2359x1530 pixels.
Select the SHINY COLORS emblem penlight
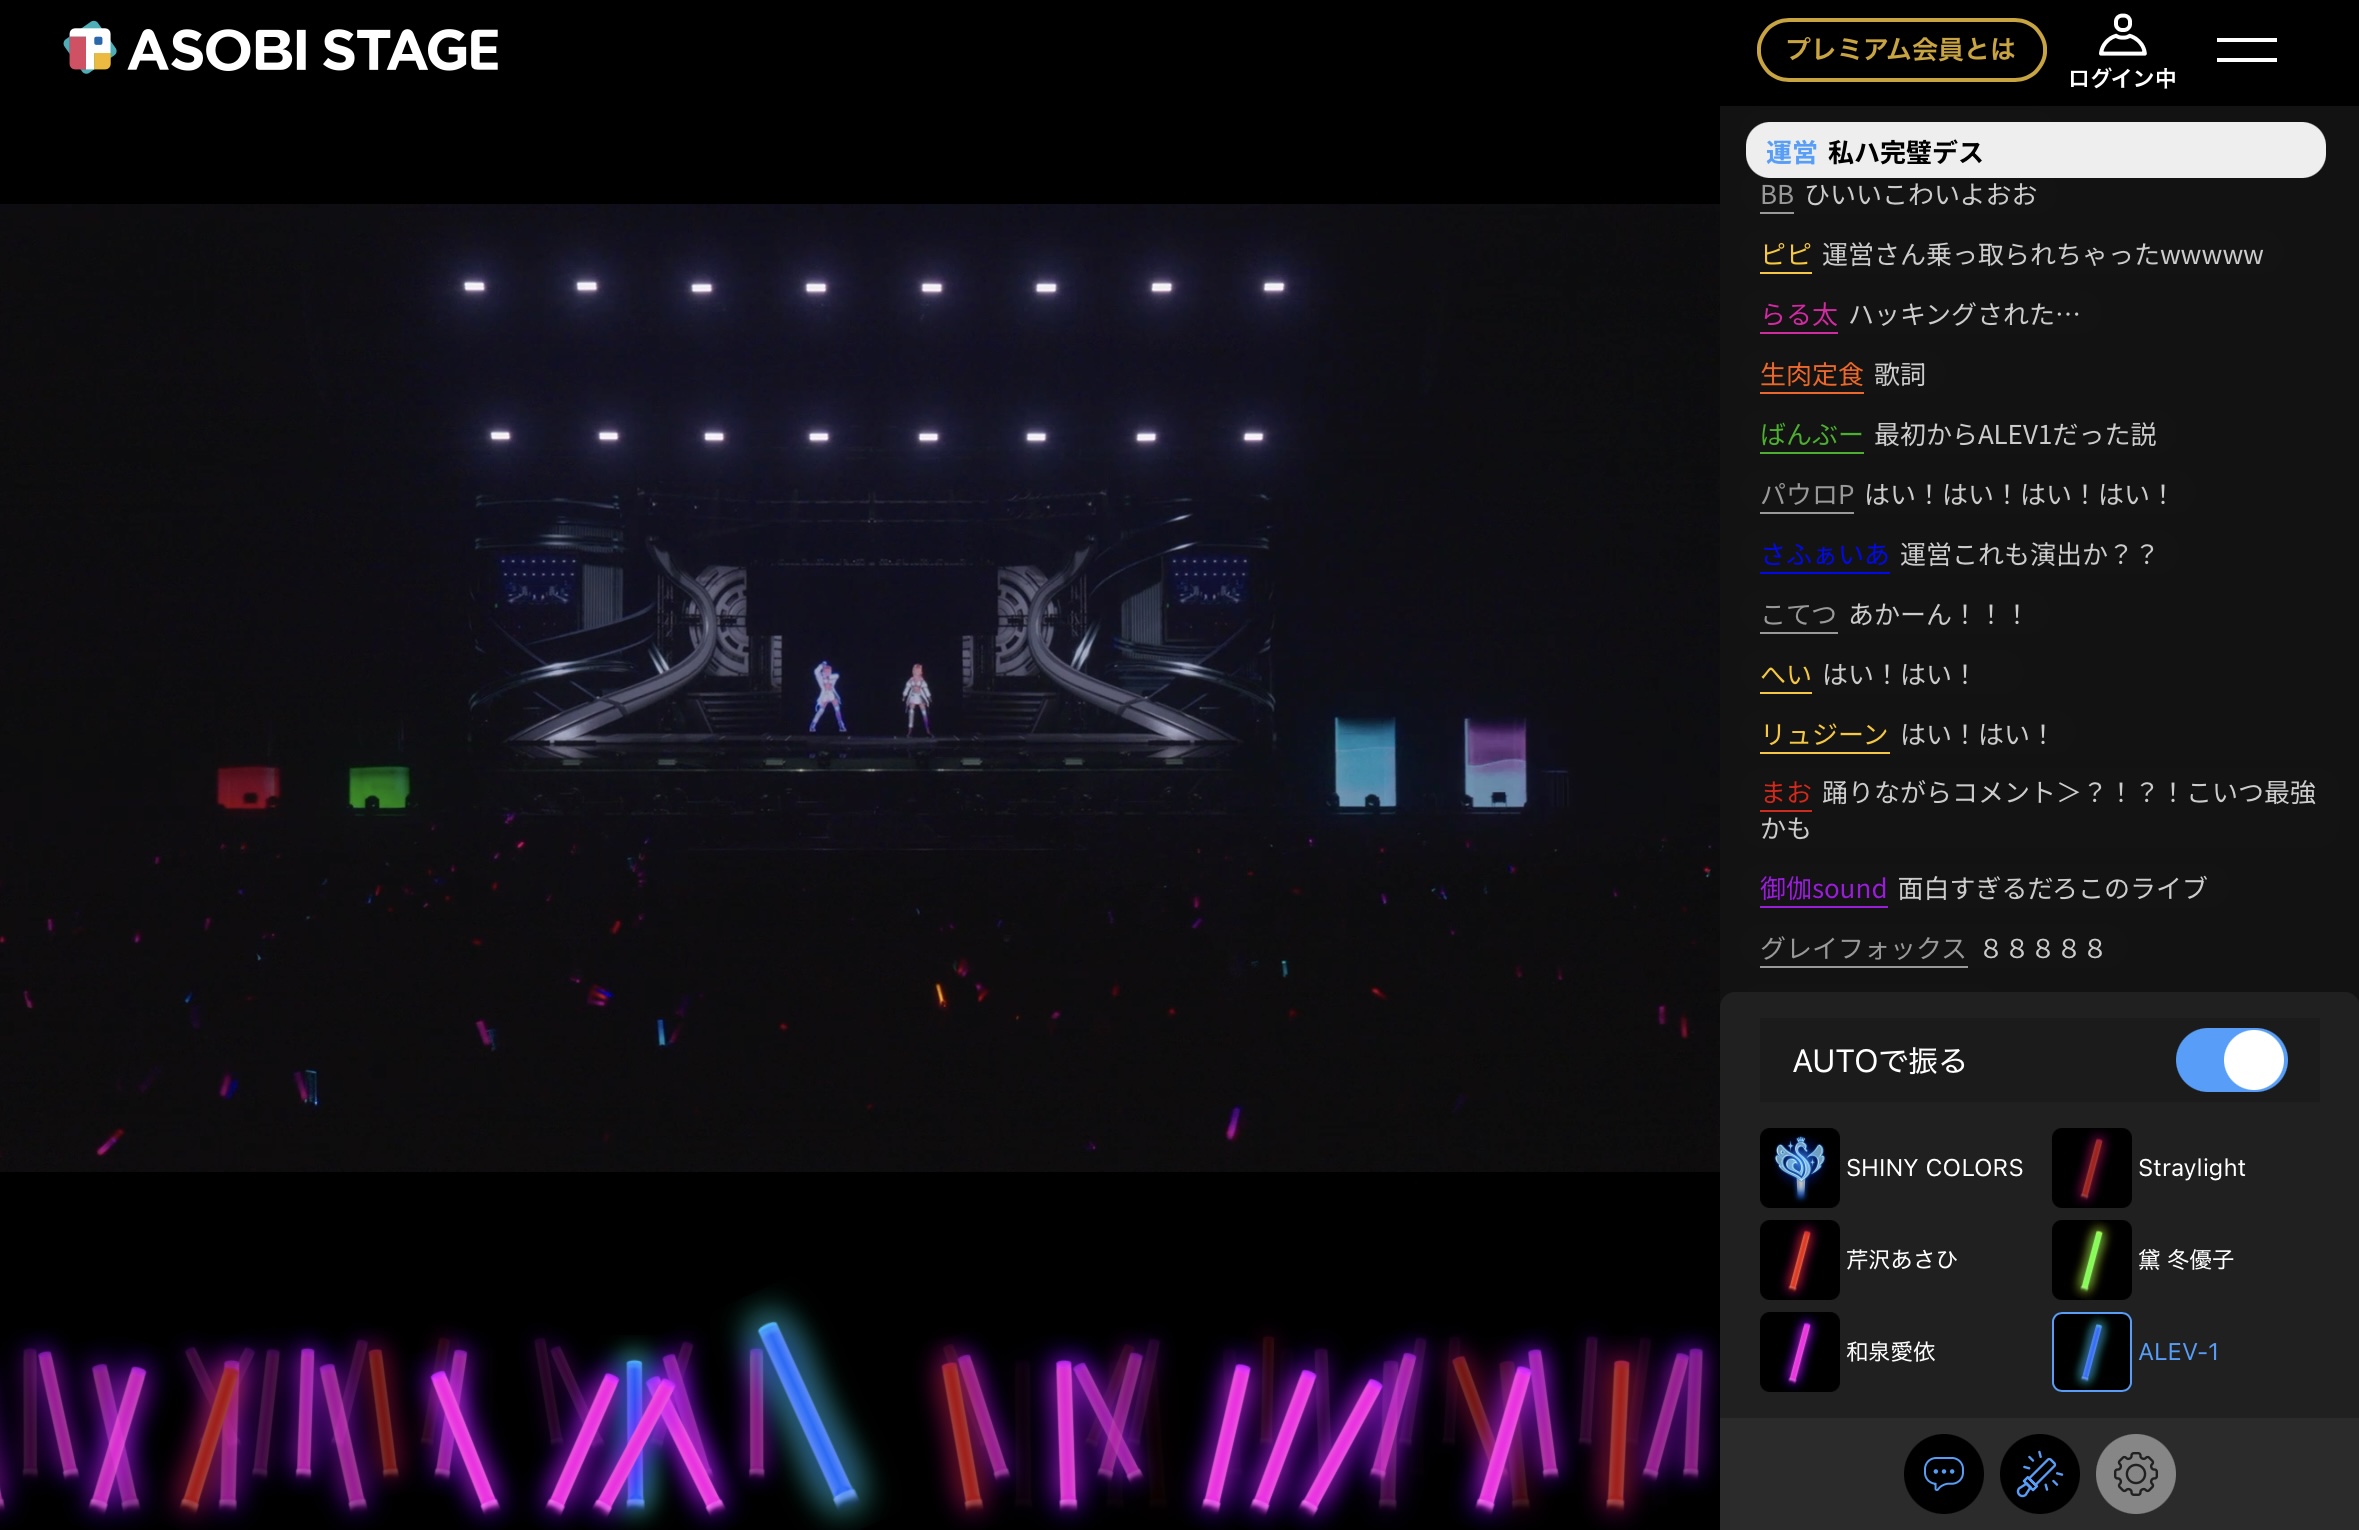point(1799,1167)
